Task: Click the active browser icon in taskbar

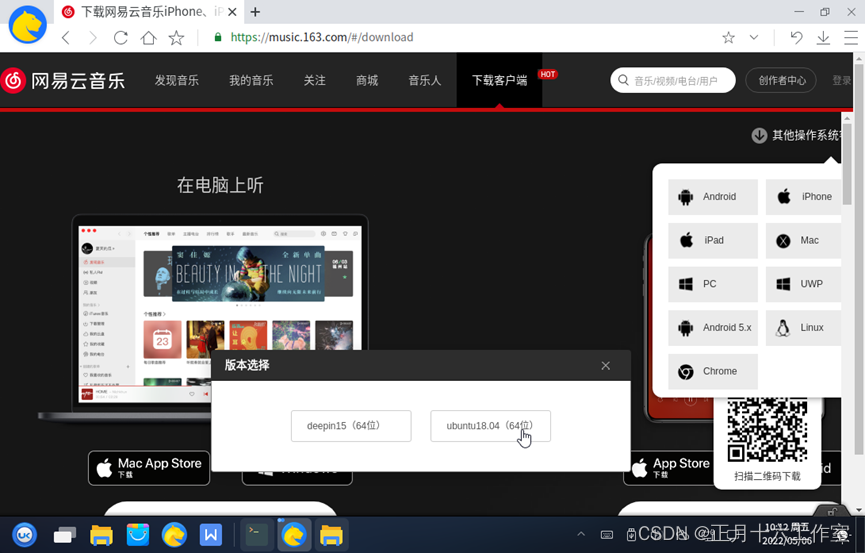Action: pyautogui.click(x=294, y=535)
